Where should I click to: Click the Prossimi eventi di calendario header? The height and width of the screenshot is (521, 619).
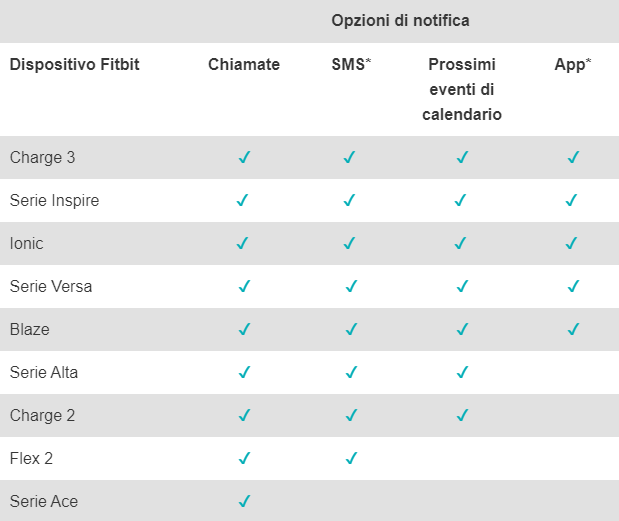pyautogui.click(x=462, y=89)
